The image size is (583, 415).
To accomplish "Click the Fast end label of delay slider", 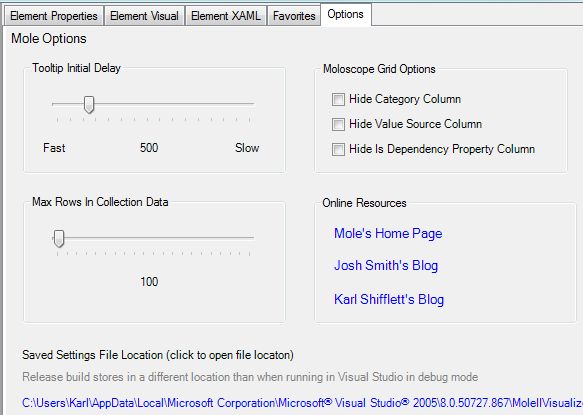I will (x=54, y=148).
